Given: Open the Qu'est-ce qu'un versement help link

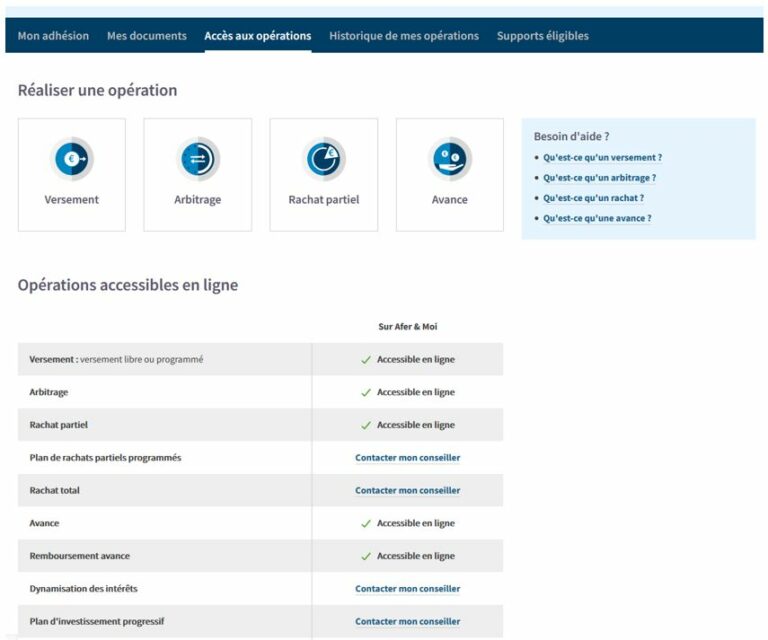Looking at the screenshot, I should tap(602, 158).
